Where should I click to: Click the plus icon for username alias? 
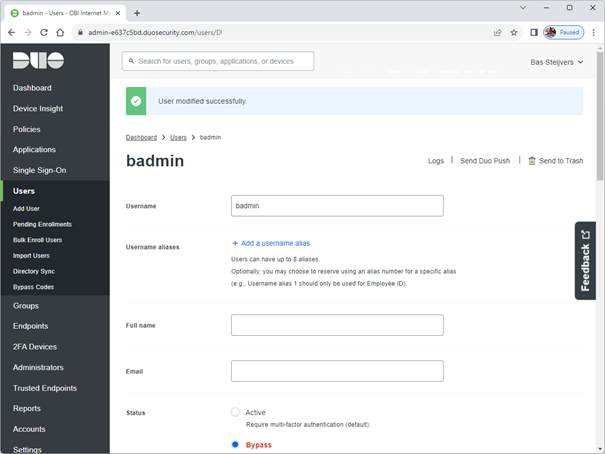[235, 243]
